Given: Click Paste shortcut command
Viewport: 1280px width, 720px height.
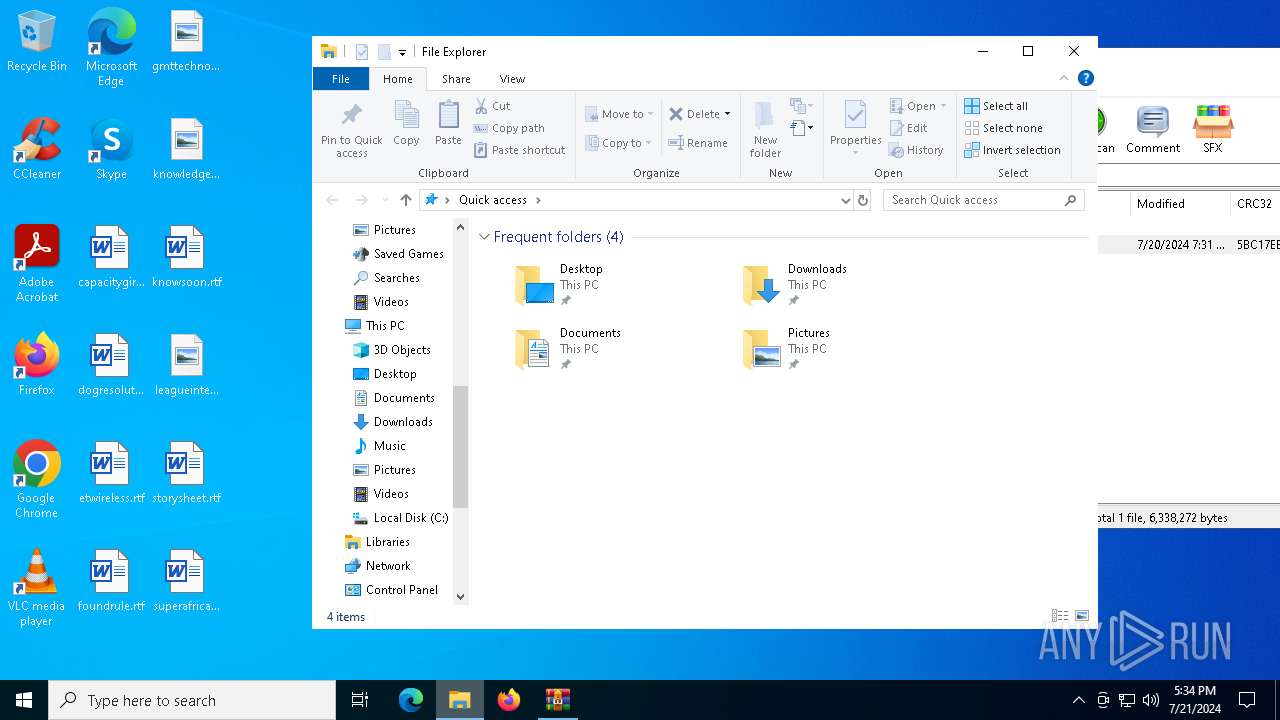Looking at the screenshot, I should 519,150.
